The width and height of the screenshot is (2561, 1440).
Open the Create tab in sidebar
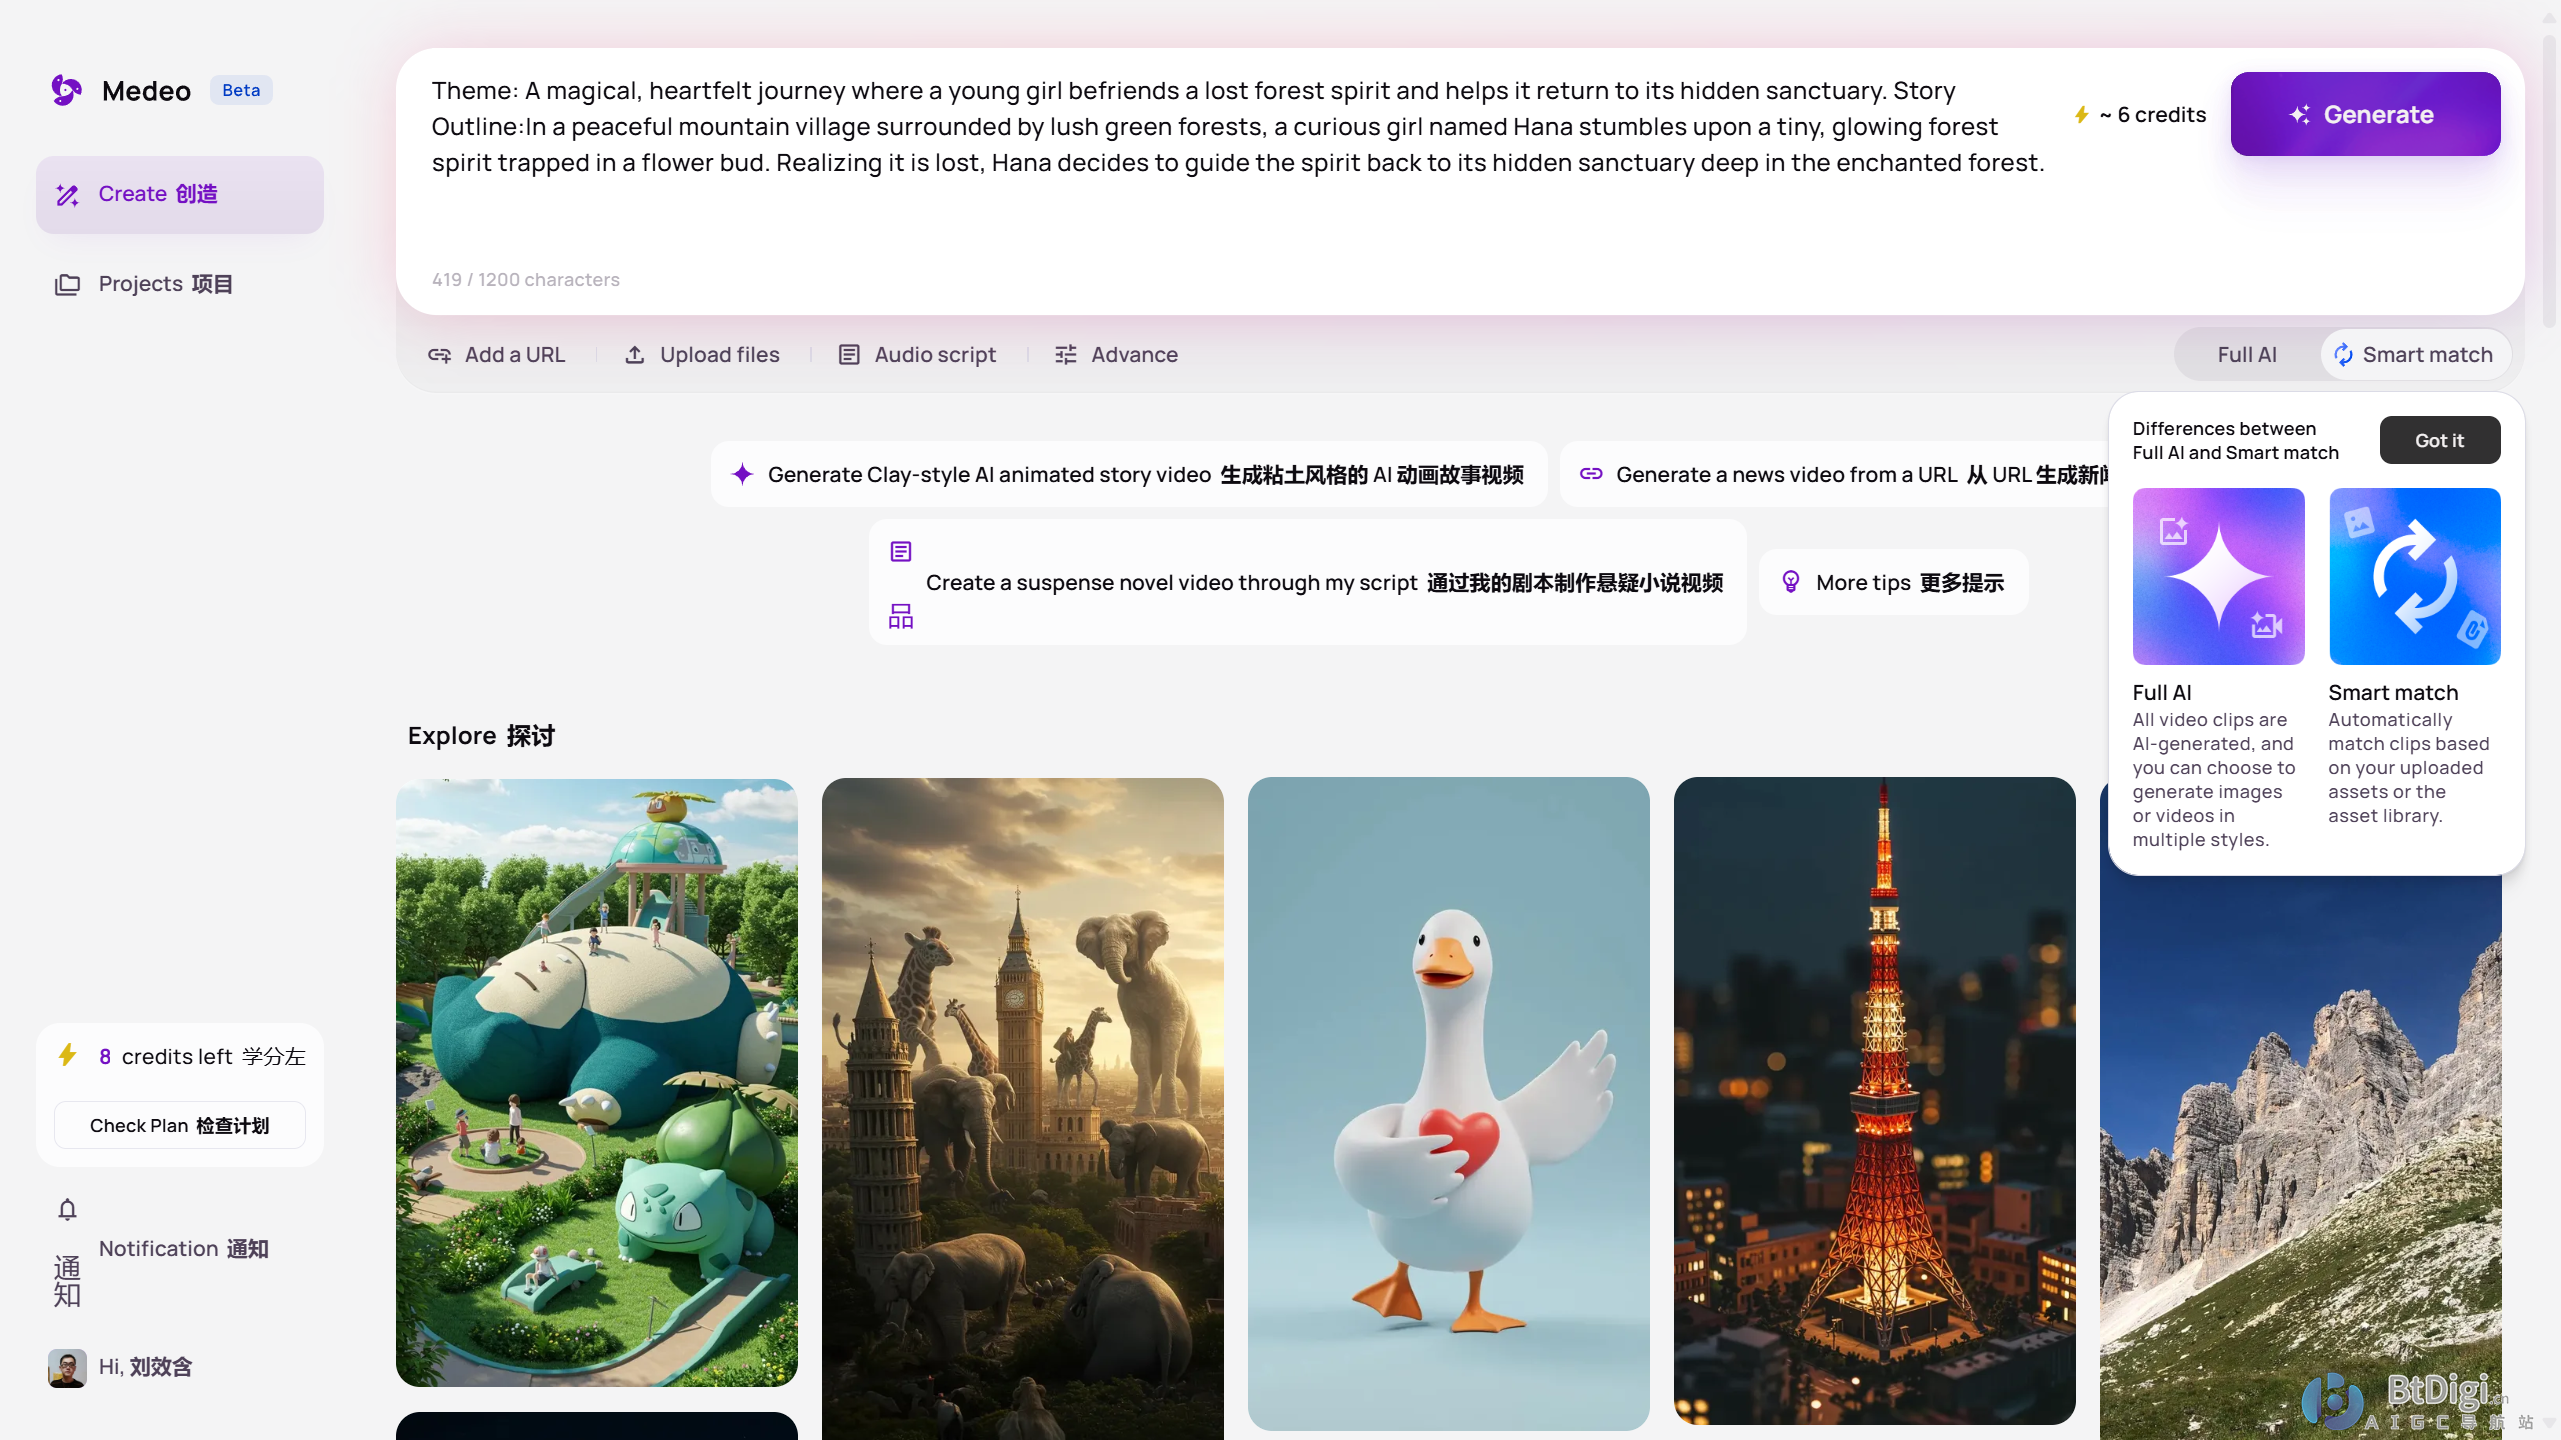(x=180, y=194)
